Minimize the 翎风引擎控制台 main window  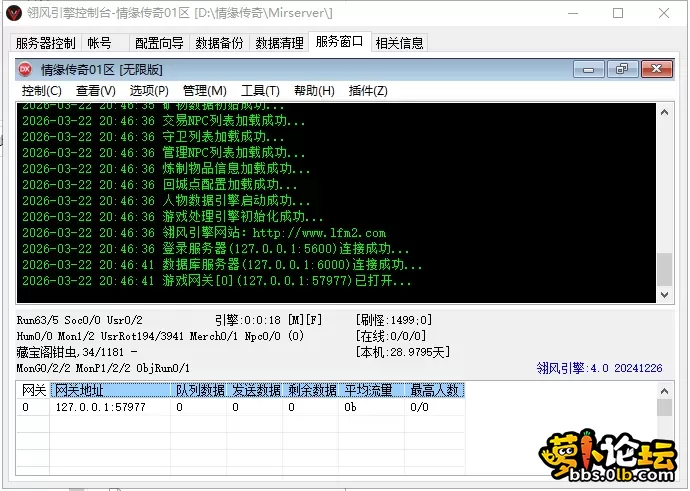click(x=573, y=13)
